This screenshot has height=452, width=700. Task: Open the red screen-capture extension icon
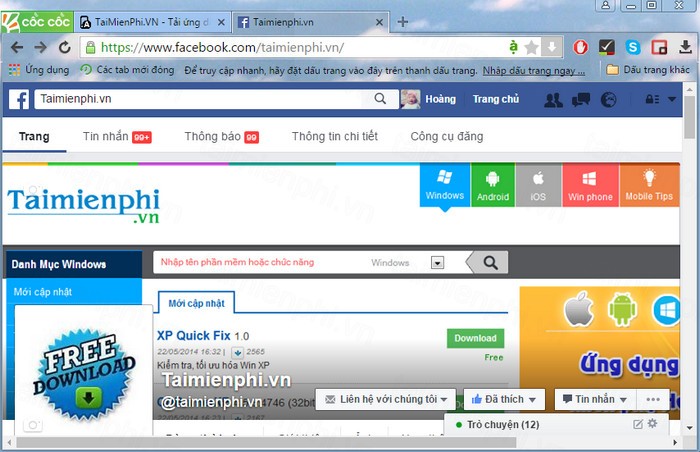pos(659,47)
